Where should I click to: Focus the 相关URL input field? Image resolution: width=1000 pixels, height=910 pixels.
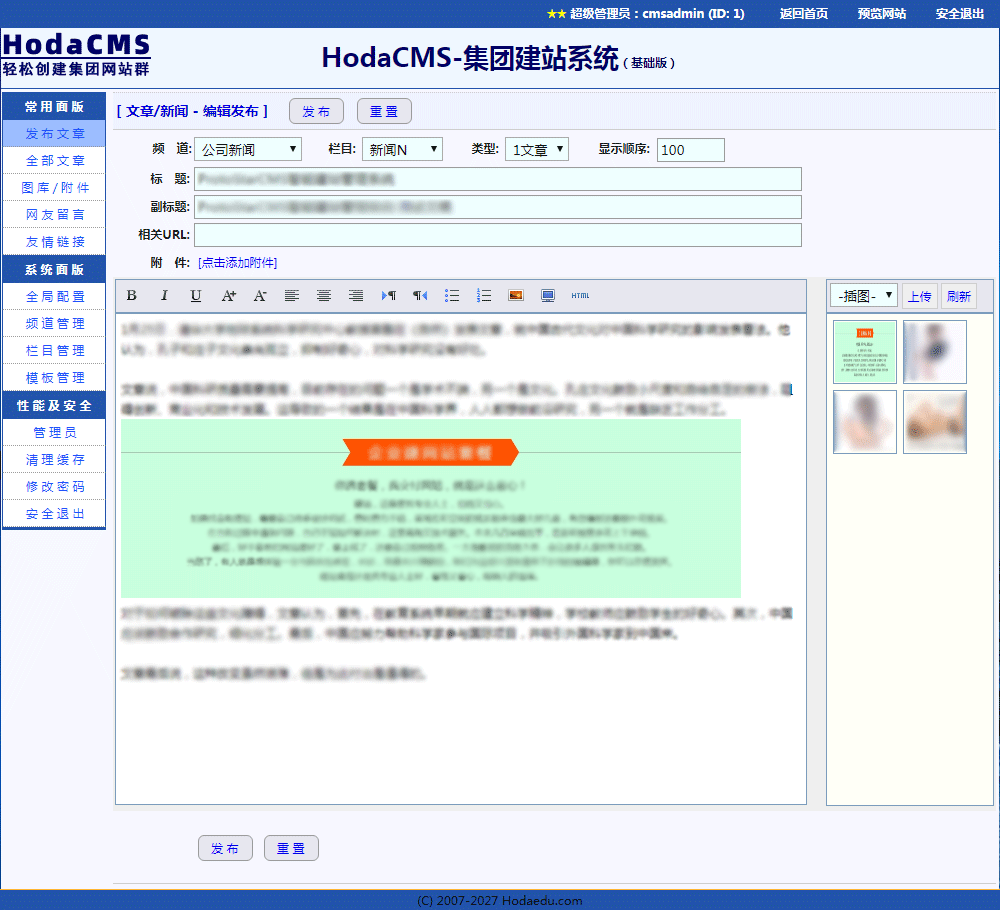pyautogui.click(x=497, y=235)
